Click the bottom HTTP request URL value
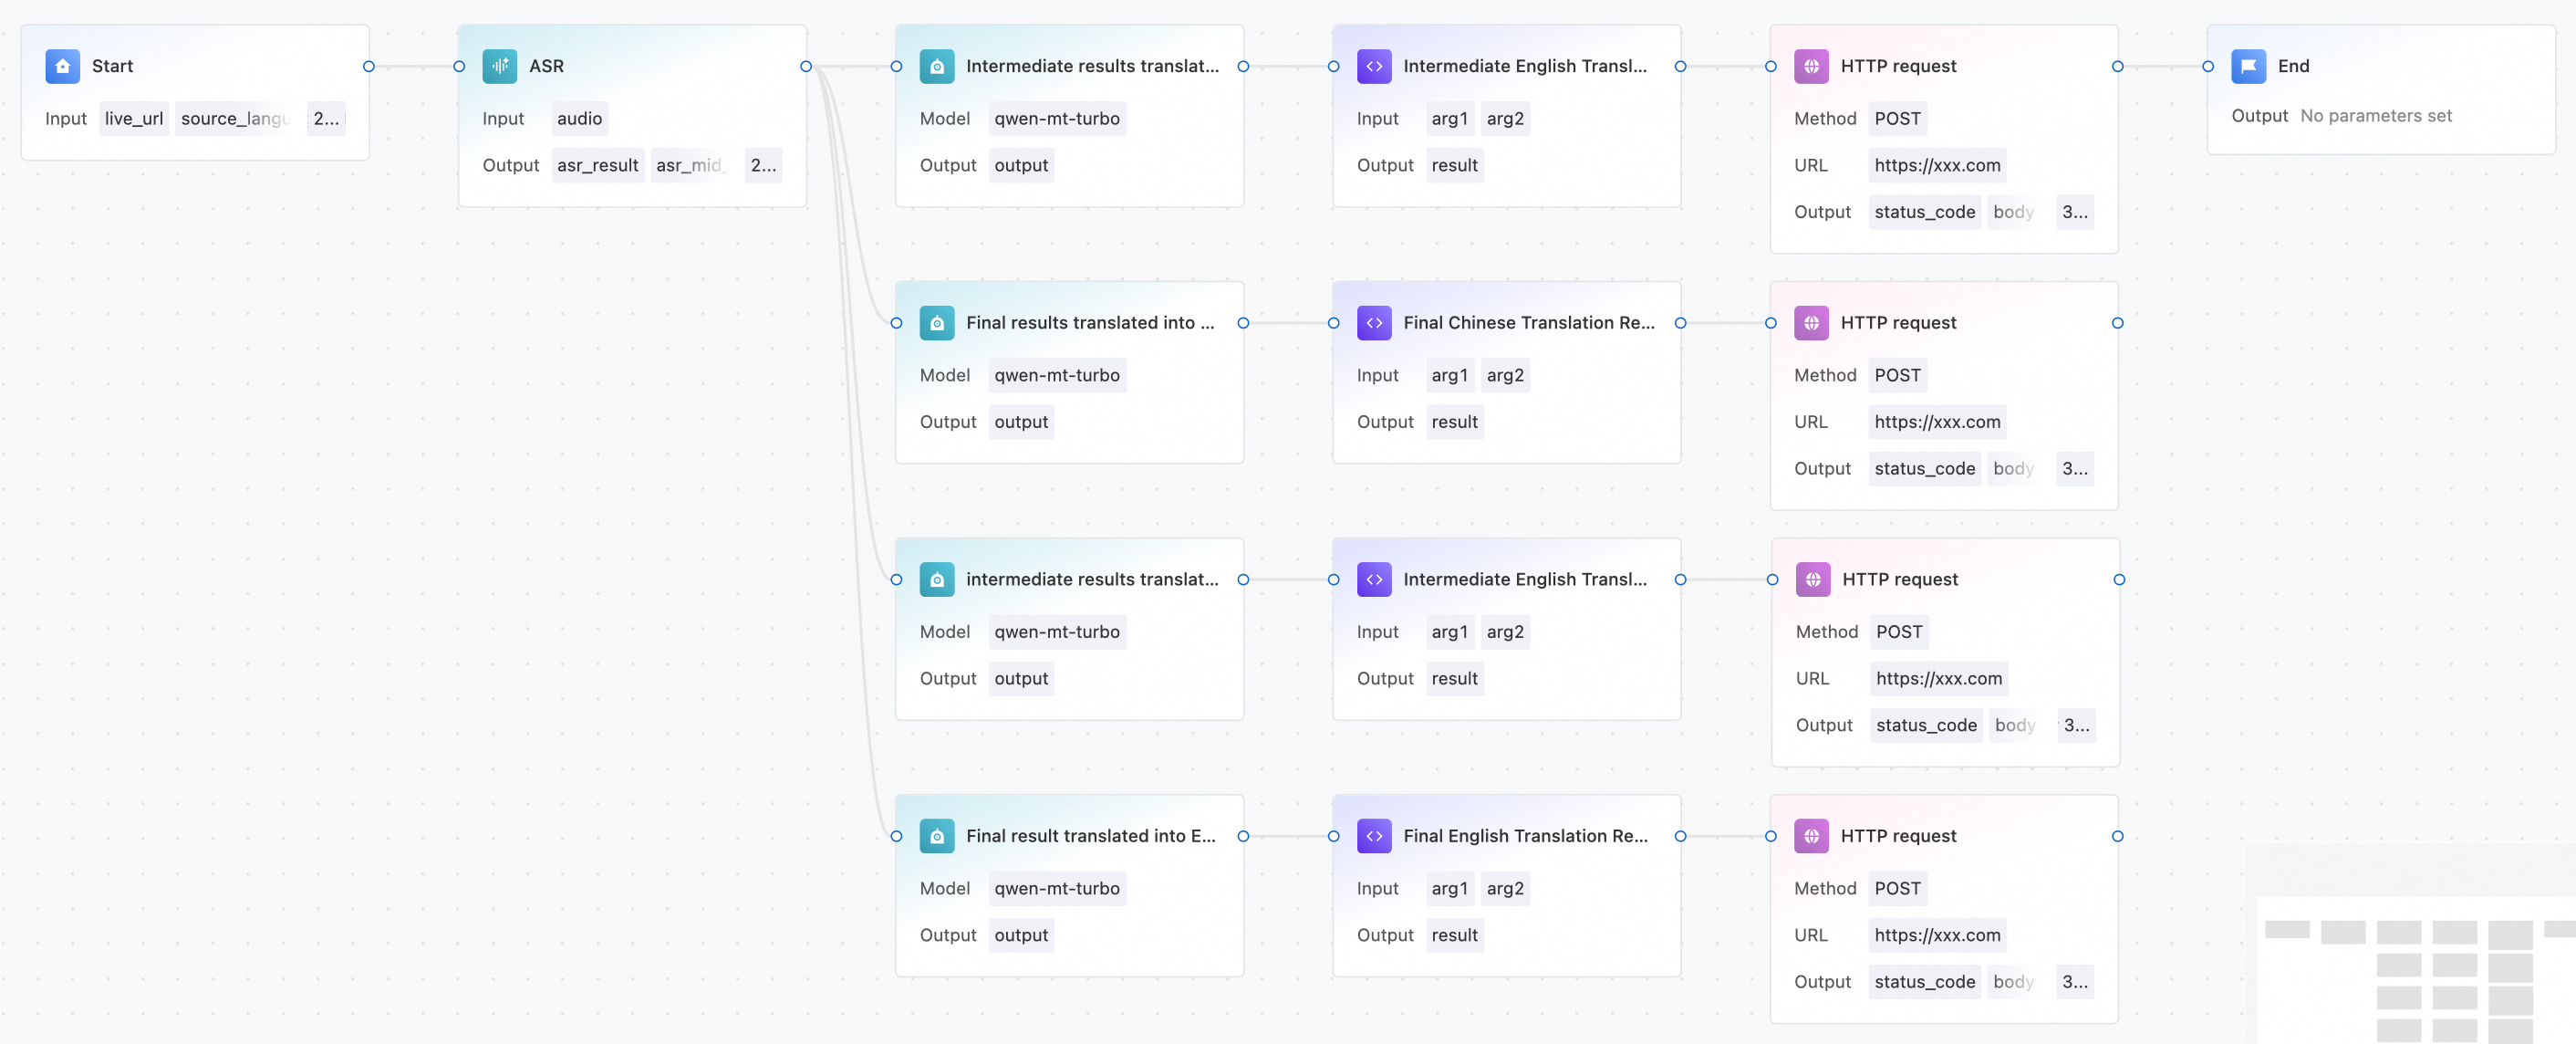Image resolution: width=2576 pixels, height=1044 pixels. pos(1937,935)
